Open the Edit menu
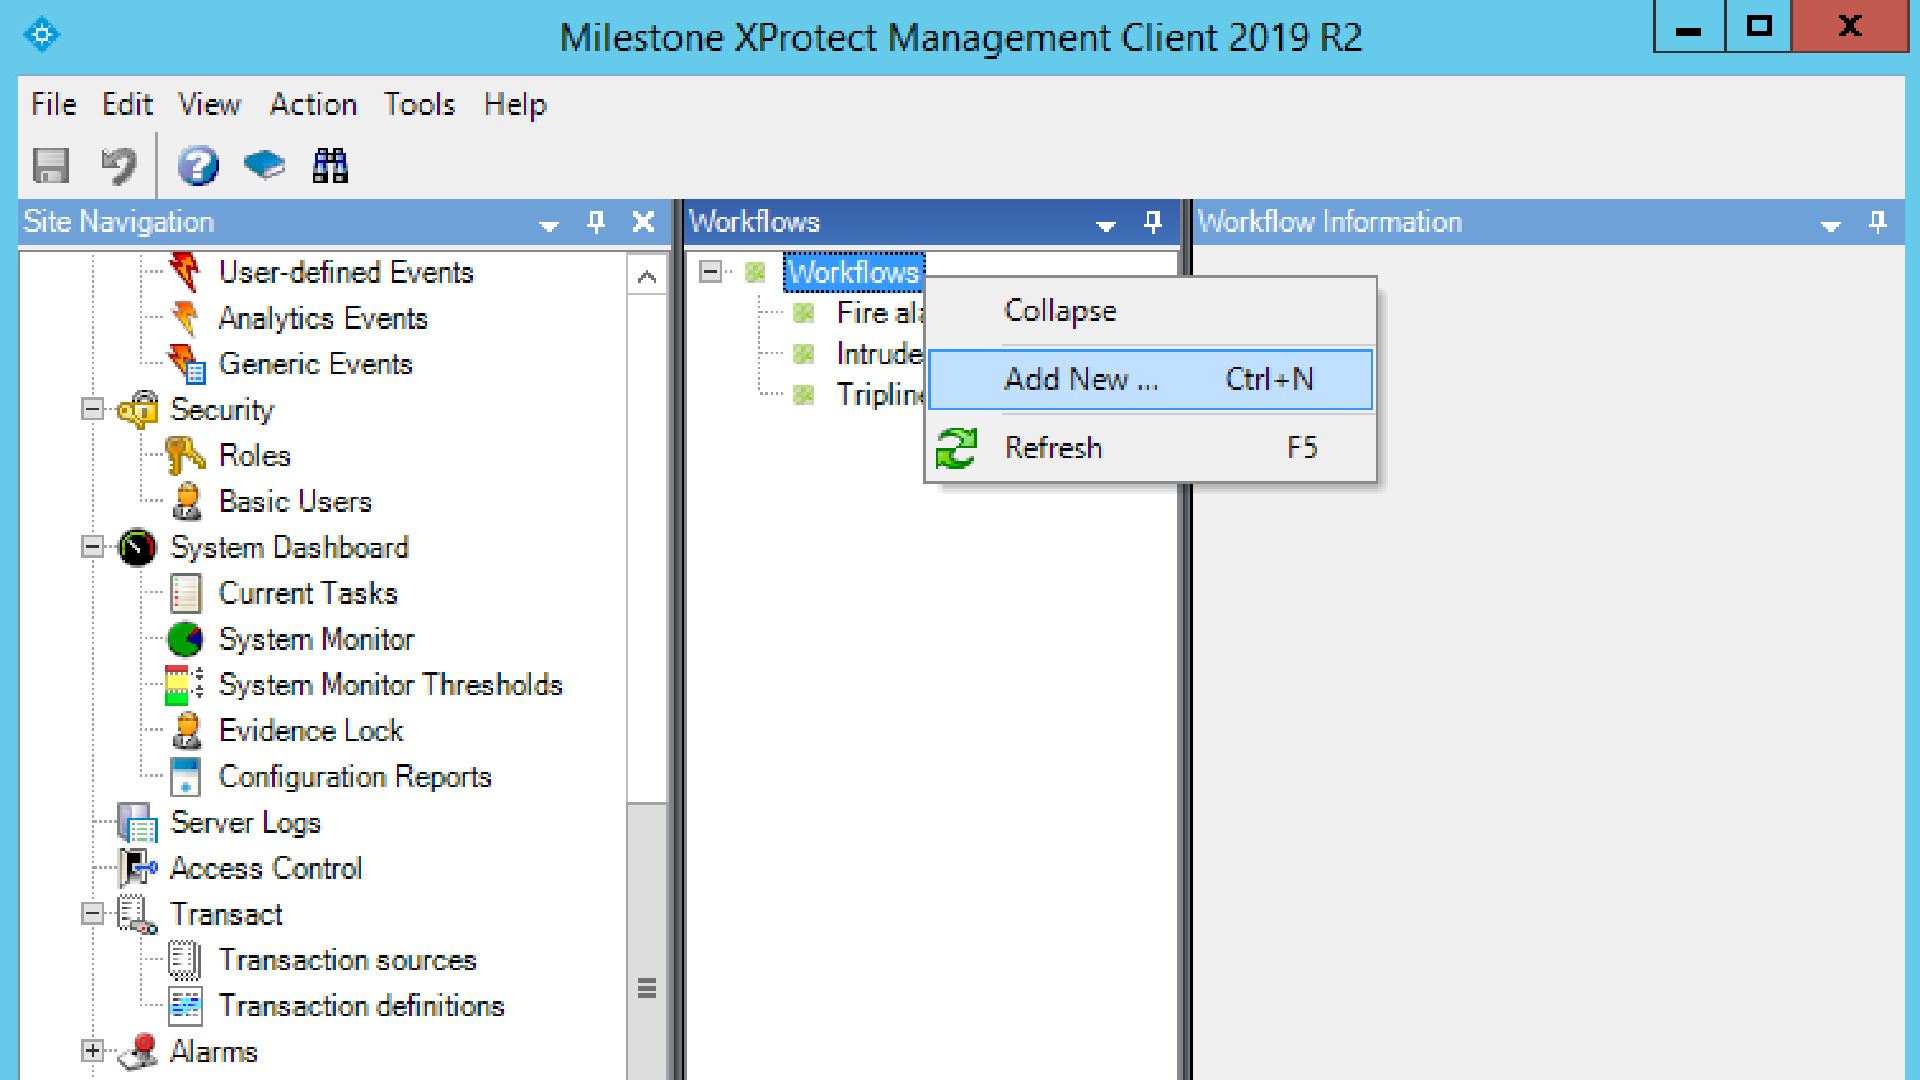This screenshot has width=1920, height=1080. click(x=127, y=104)
